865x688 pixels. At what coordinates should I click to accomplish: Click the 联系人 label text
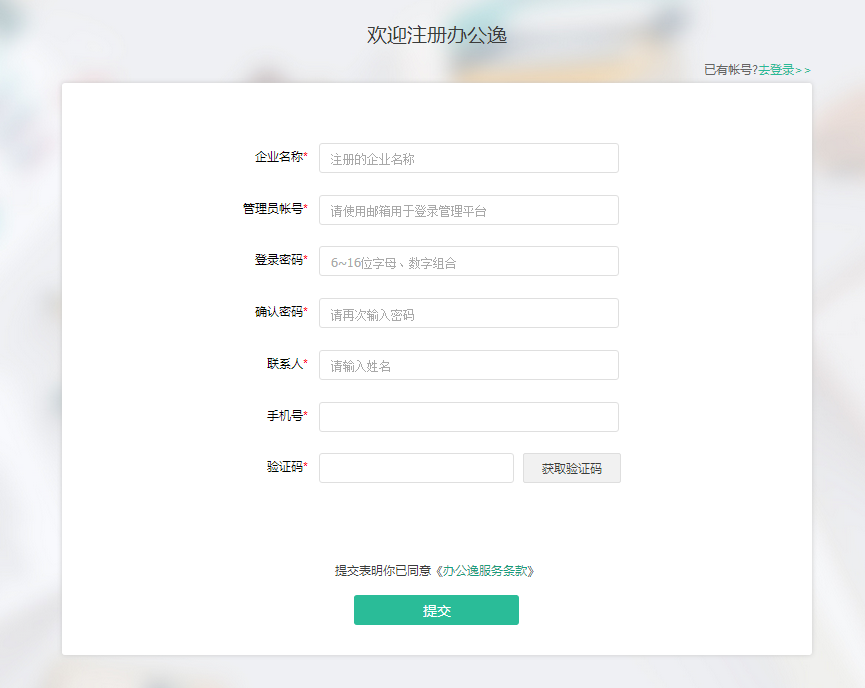click(285, 364)
